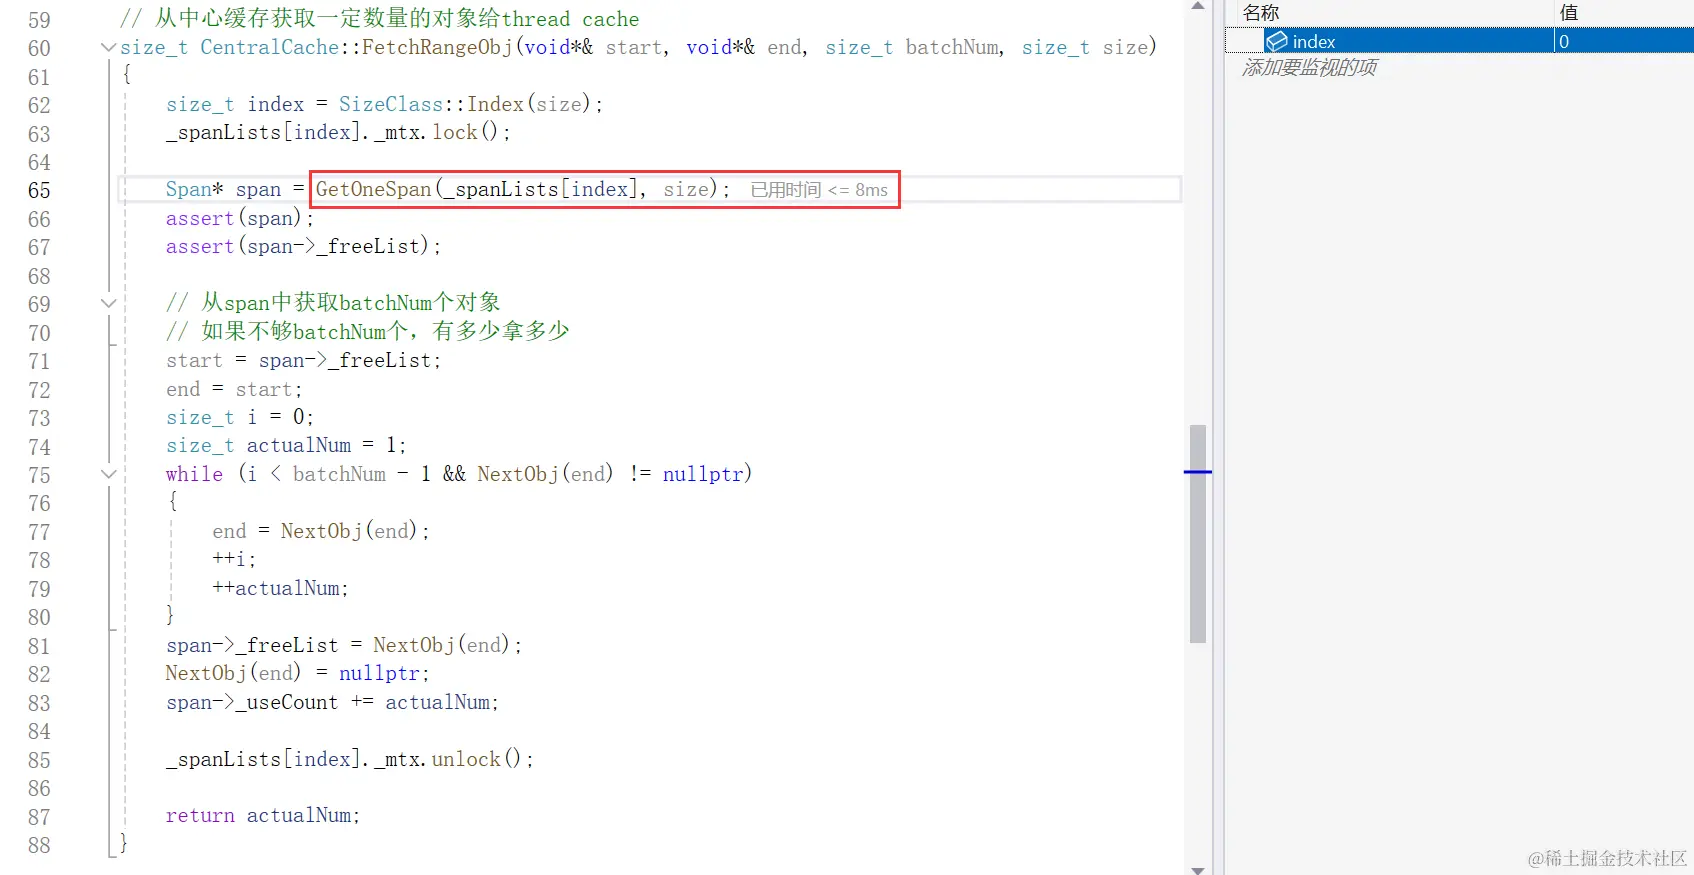Click line number 75 in the gutter
Image resolution: width=1694 pixels, height=875 pixels.
39,475
